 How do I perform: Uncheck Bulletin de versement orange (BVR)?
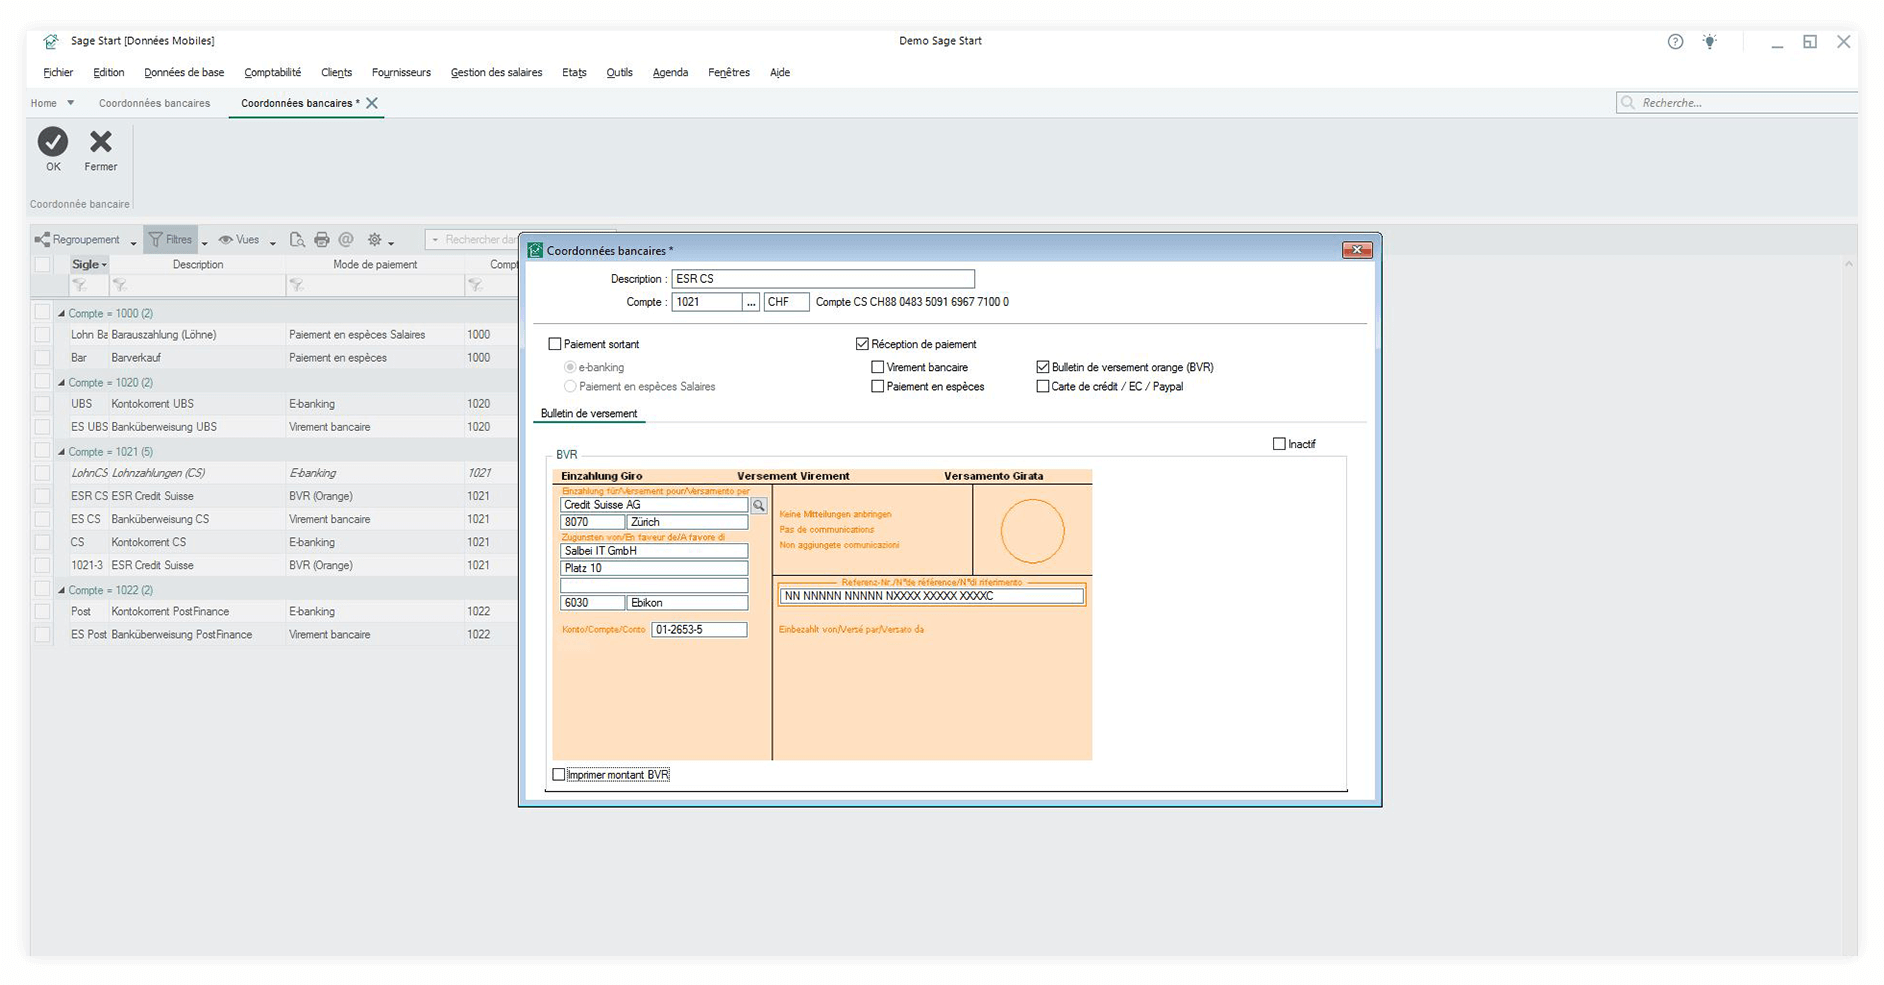tap(1043, 367)
